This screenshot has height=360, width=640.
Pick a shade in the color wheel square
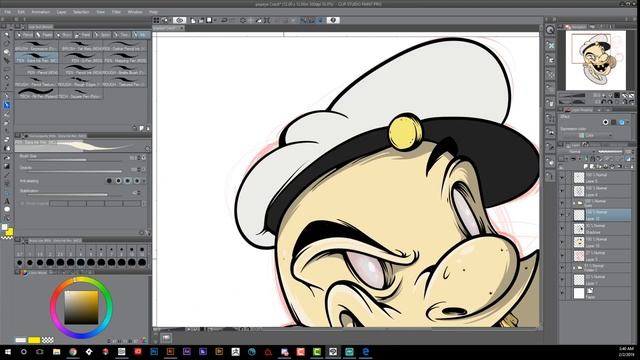pos(81,307)
